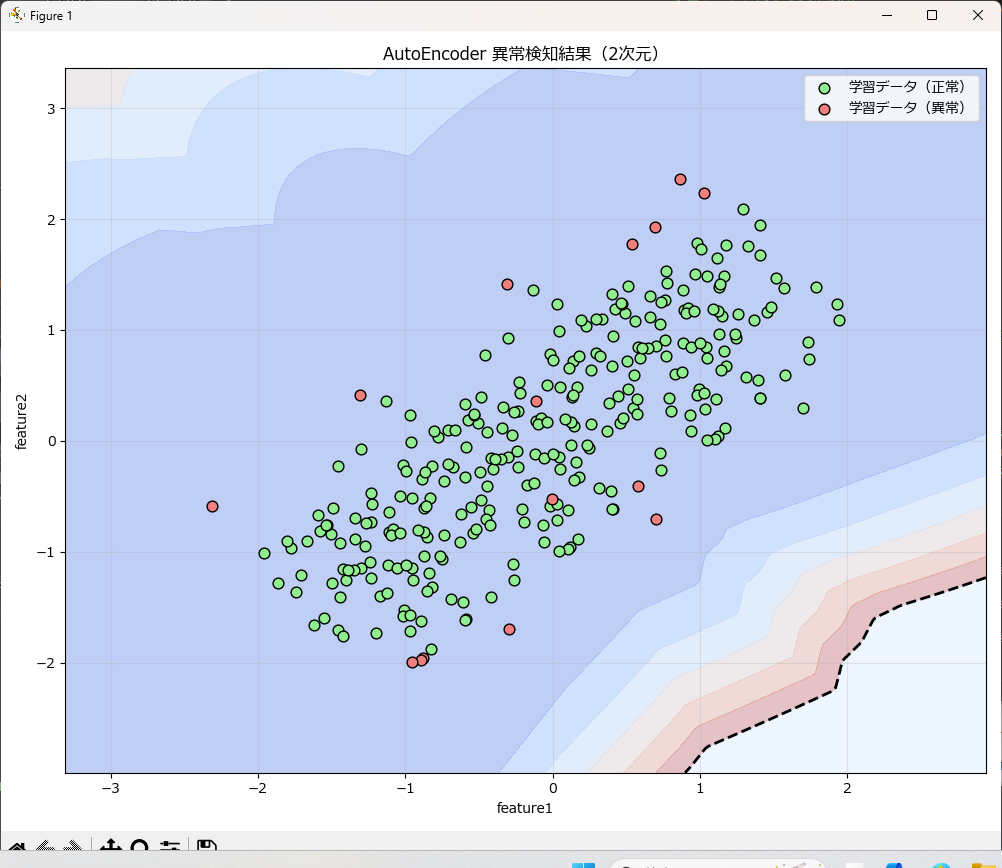Click the leftmost red anomaly data point
This screenshot has height=868, width=1002.
(x=212, y=506)
